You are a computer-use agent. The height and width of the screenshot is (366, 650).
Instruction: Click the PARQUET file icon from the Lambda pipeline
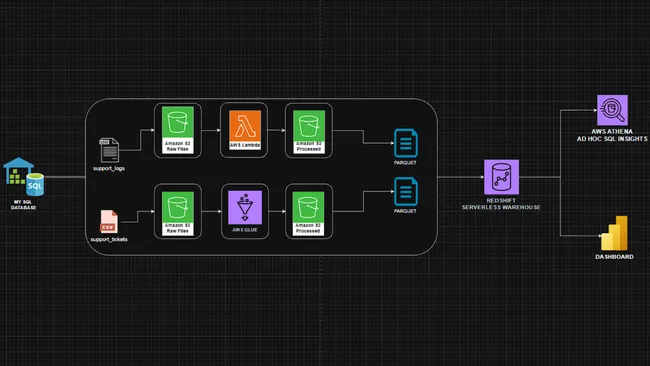tap(406, 143)
